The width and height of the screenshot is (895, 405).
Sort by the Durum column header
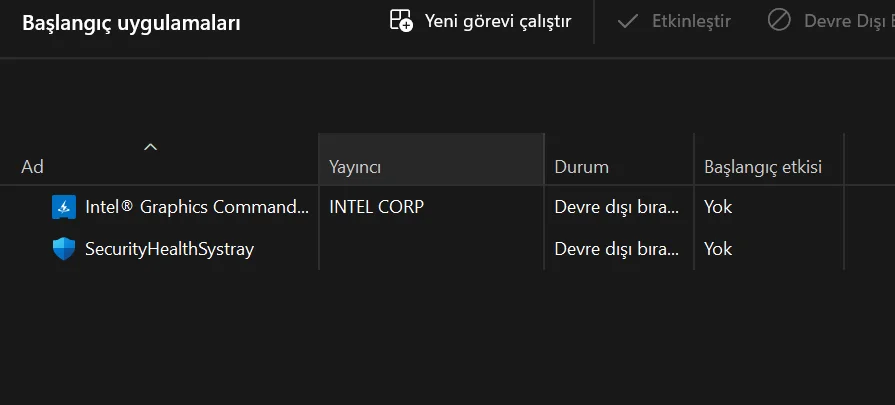pos(581,167)
